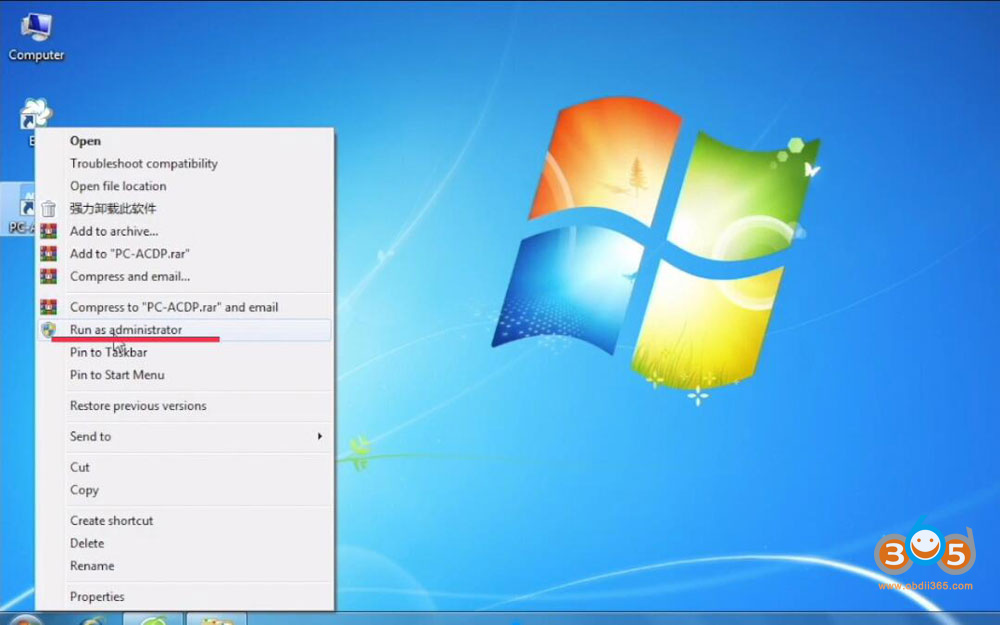Choose Create shortcut
Image resolution: width=1000 pixels, height=625 pixels.
tap(111, 521)
